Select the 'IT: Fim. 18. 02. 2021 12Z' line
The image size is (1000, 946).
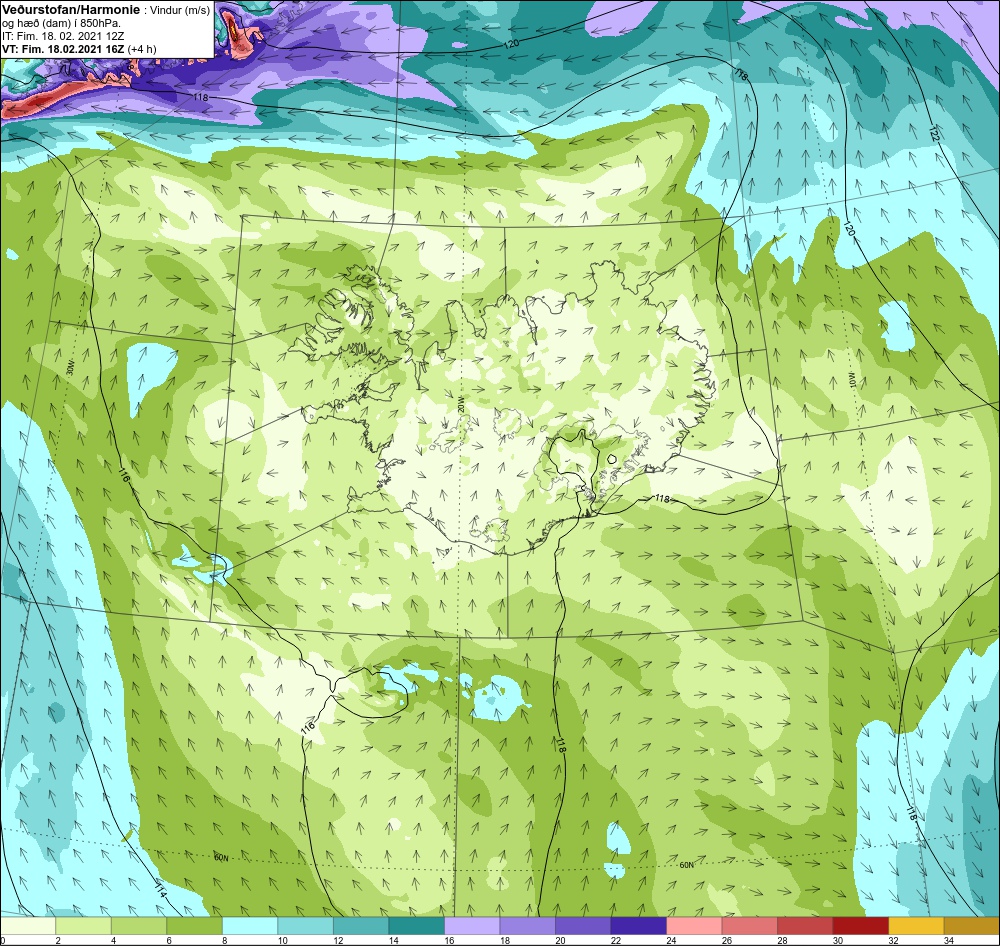click(x=62, y=36)
